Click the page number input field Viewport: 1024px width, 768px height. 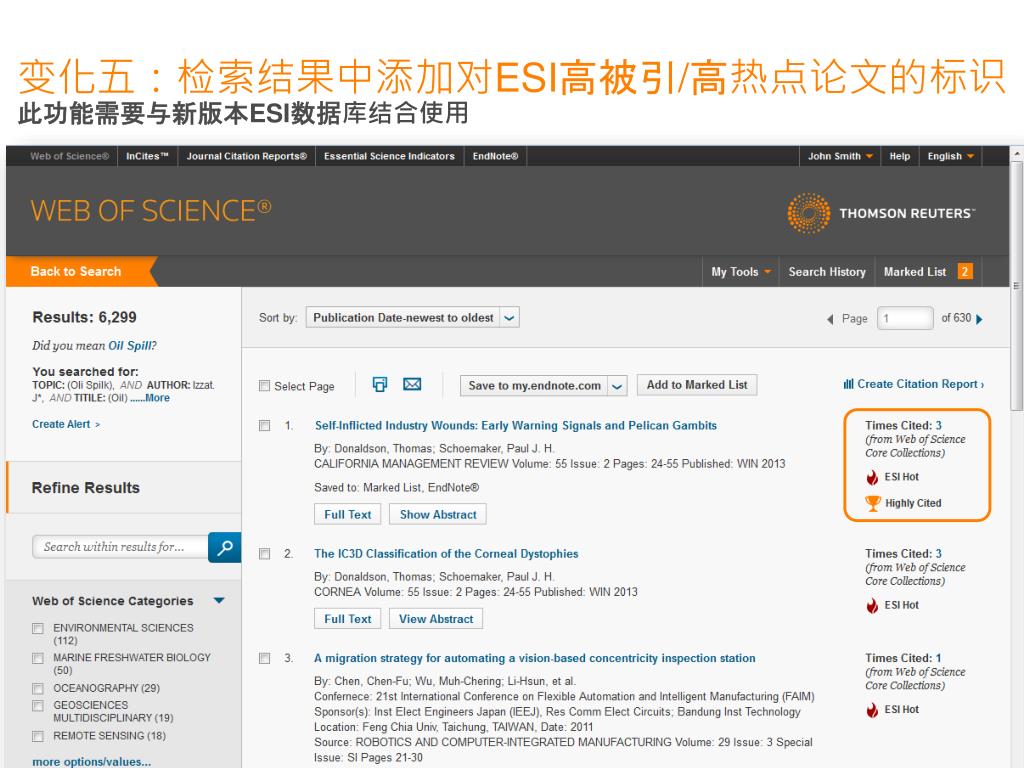coord(904,318)
